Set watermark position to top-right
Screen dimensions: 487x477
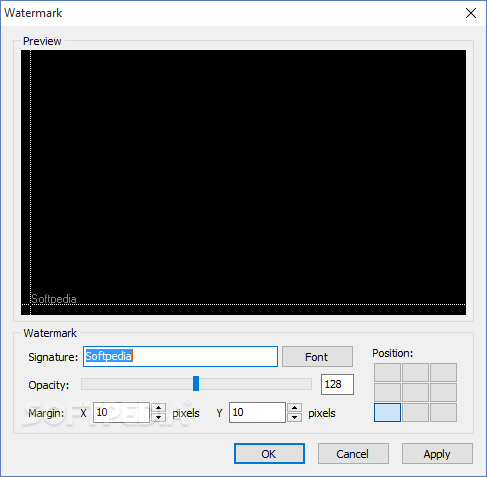coord(443,372)
